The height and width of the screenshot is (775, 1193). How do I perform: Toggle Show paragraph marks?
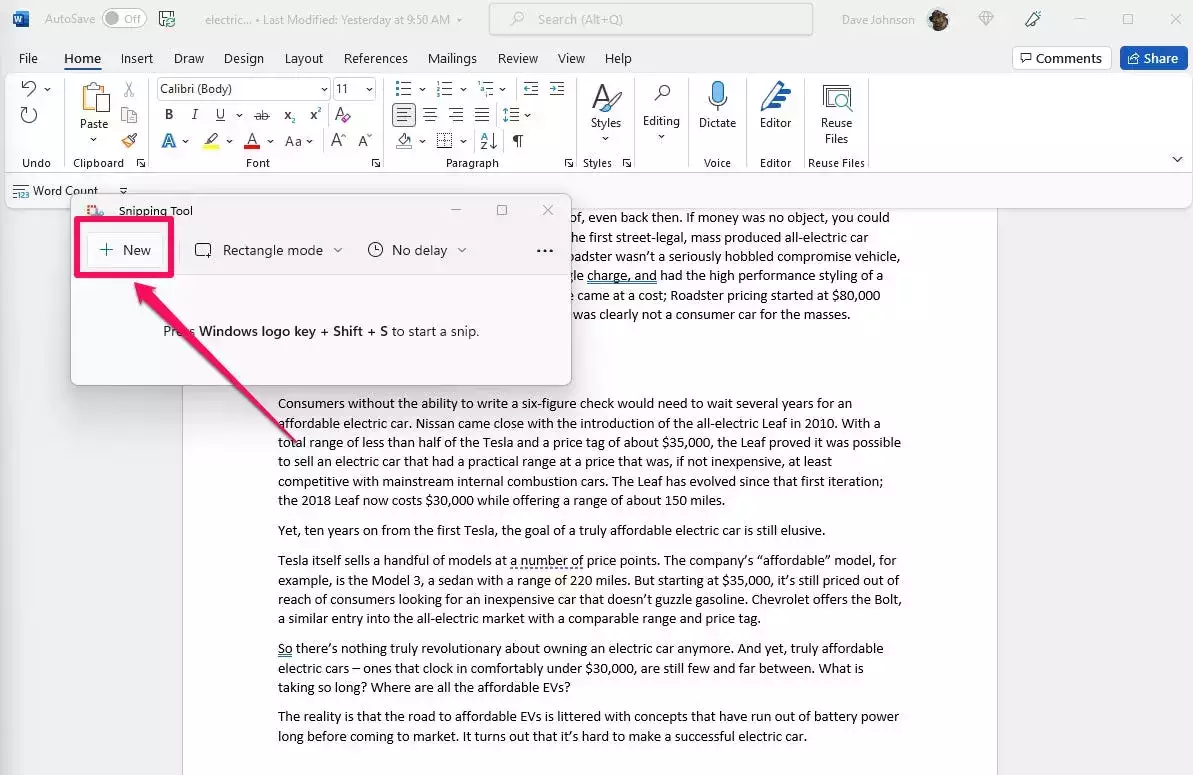[x=518, y=141]
